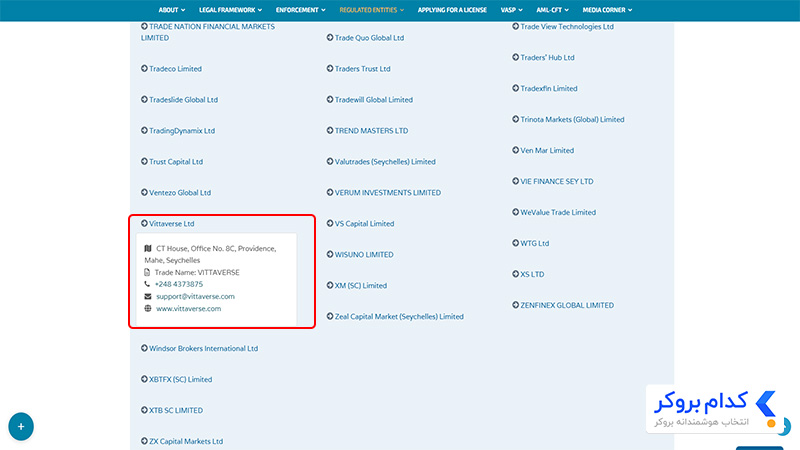Viewport: 800px width, 450px height.
Task: Expand Trust Capital Ltd entry
Action: pos(172,161)
